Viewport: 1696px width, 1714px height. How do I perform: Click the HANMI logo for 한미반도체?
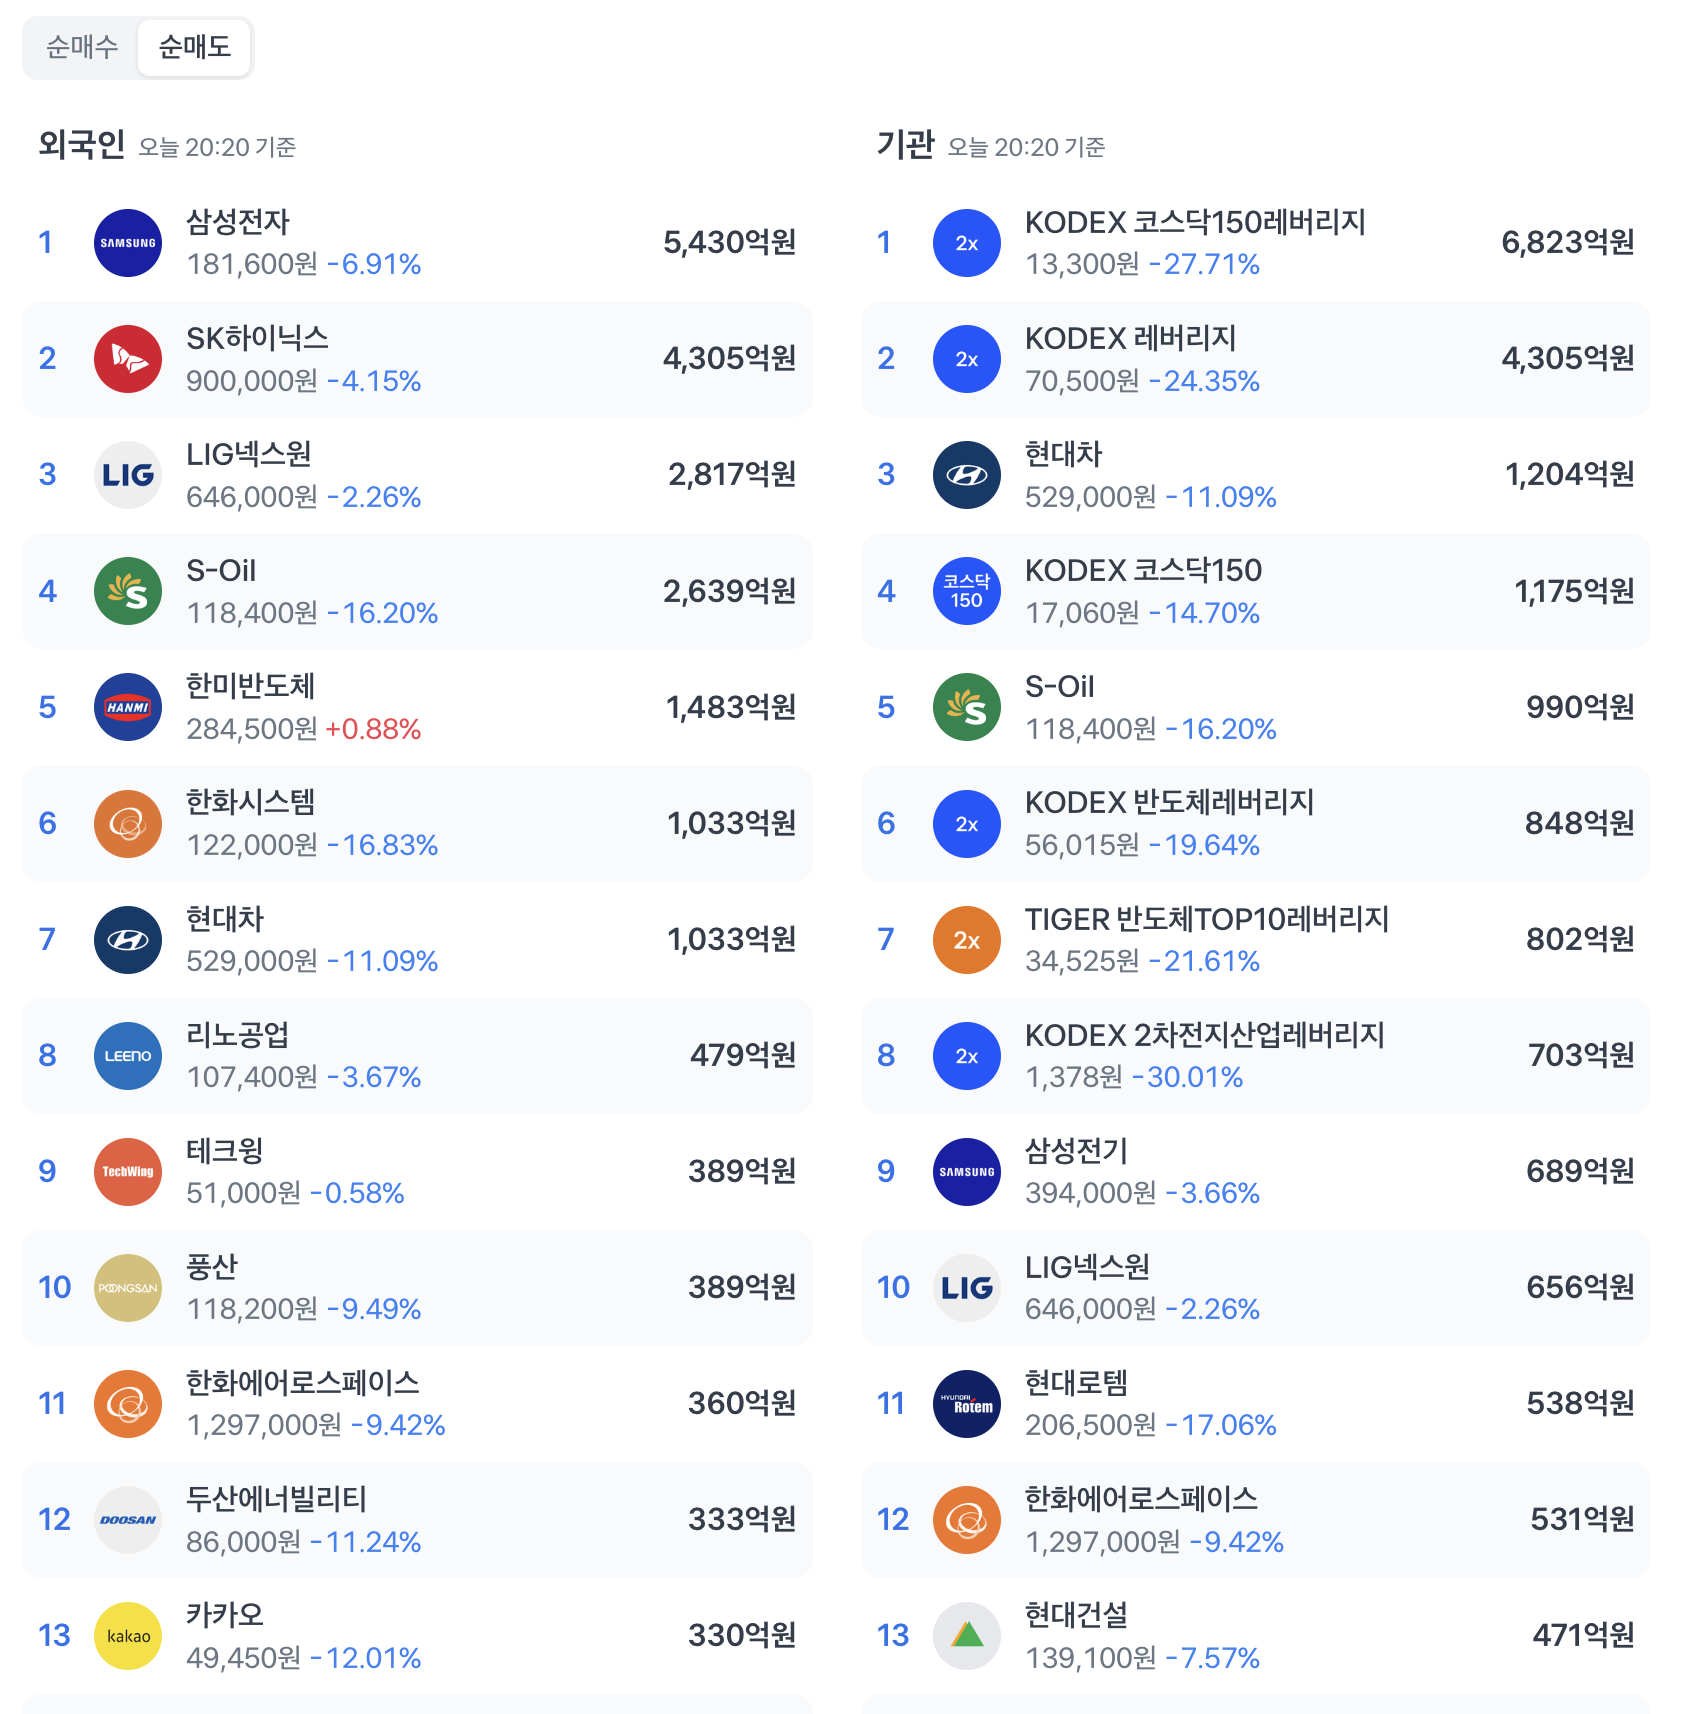click(x=128, y=707)
